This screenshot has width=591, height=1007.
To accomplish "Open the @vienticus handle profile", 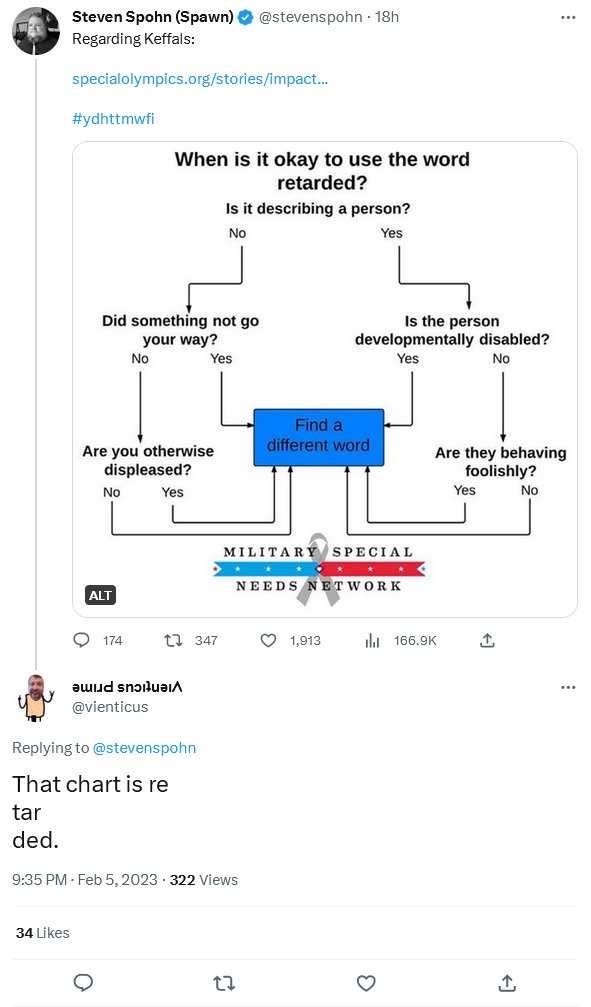I will [110, 707].
